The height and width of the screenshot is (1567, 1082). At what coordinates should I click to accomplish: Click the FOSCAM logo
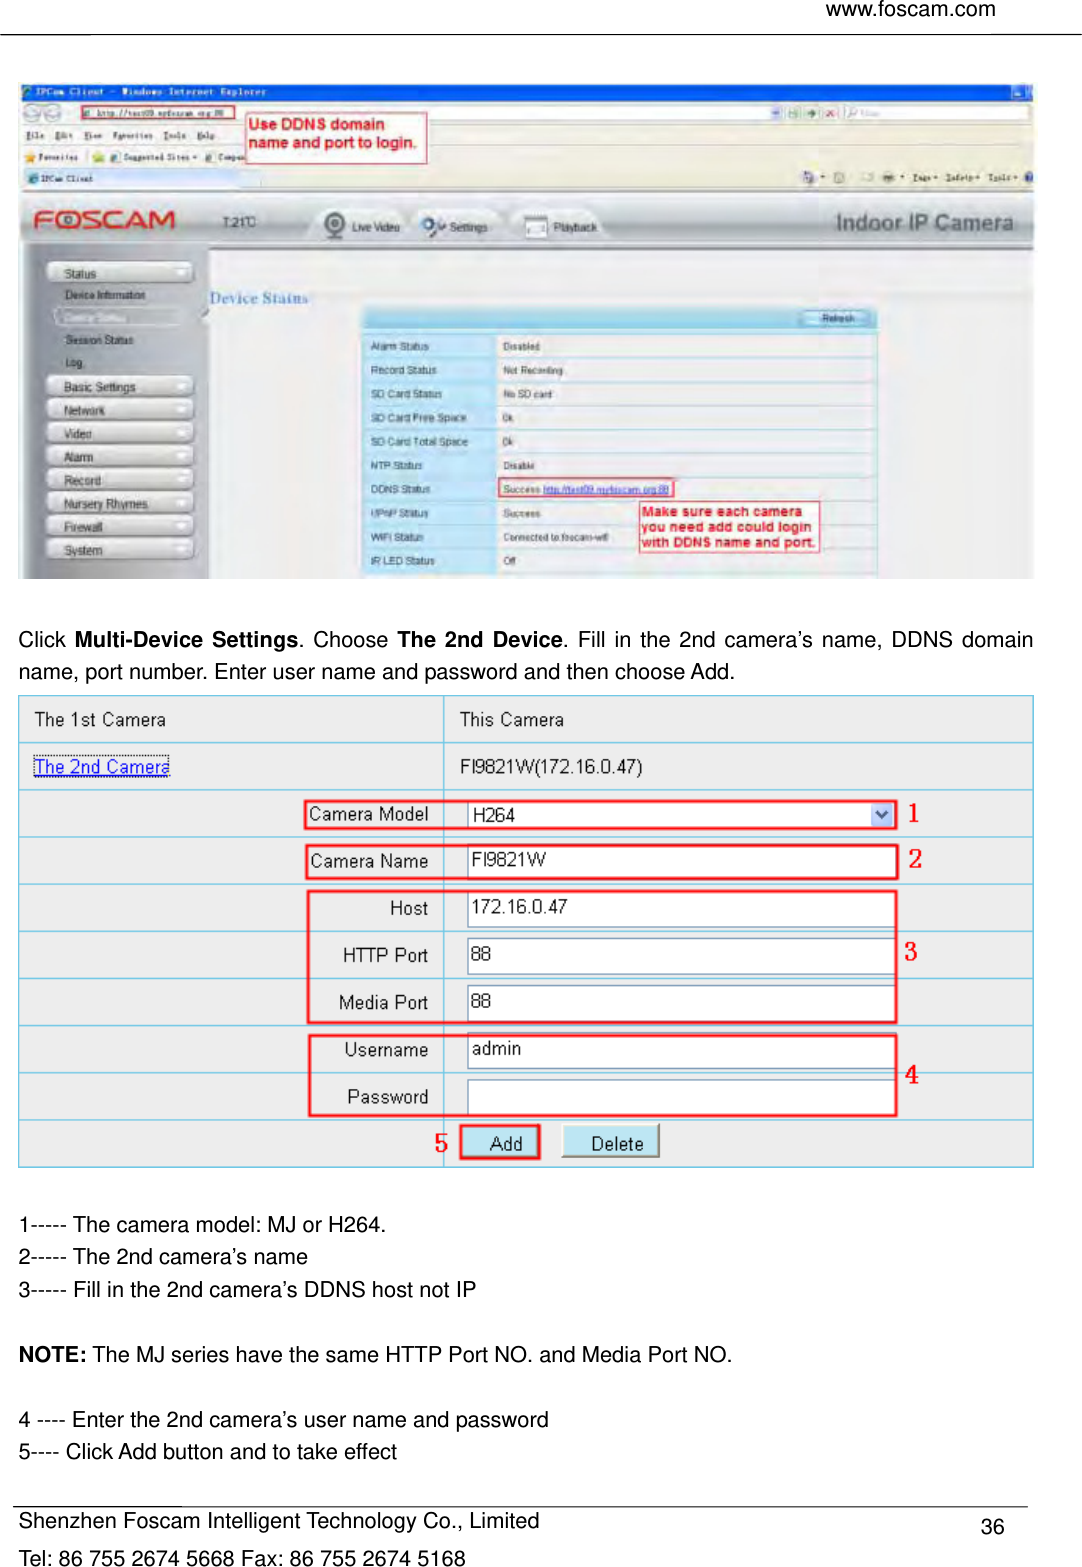(105, 220)
